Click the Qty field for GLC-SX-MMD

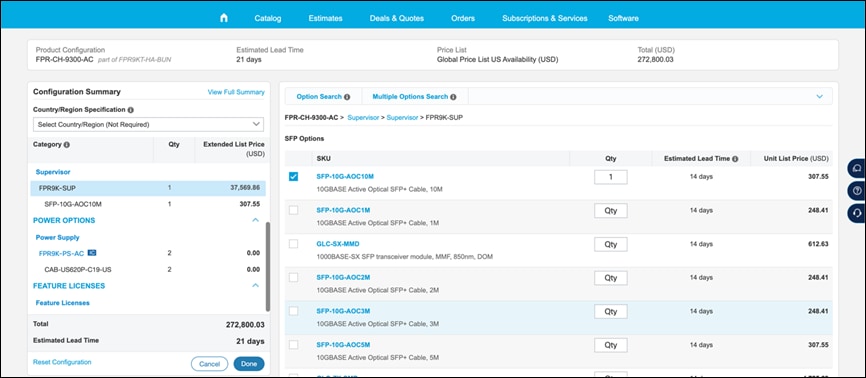pyautogui.click(x=610, y=244)
